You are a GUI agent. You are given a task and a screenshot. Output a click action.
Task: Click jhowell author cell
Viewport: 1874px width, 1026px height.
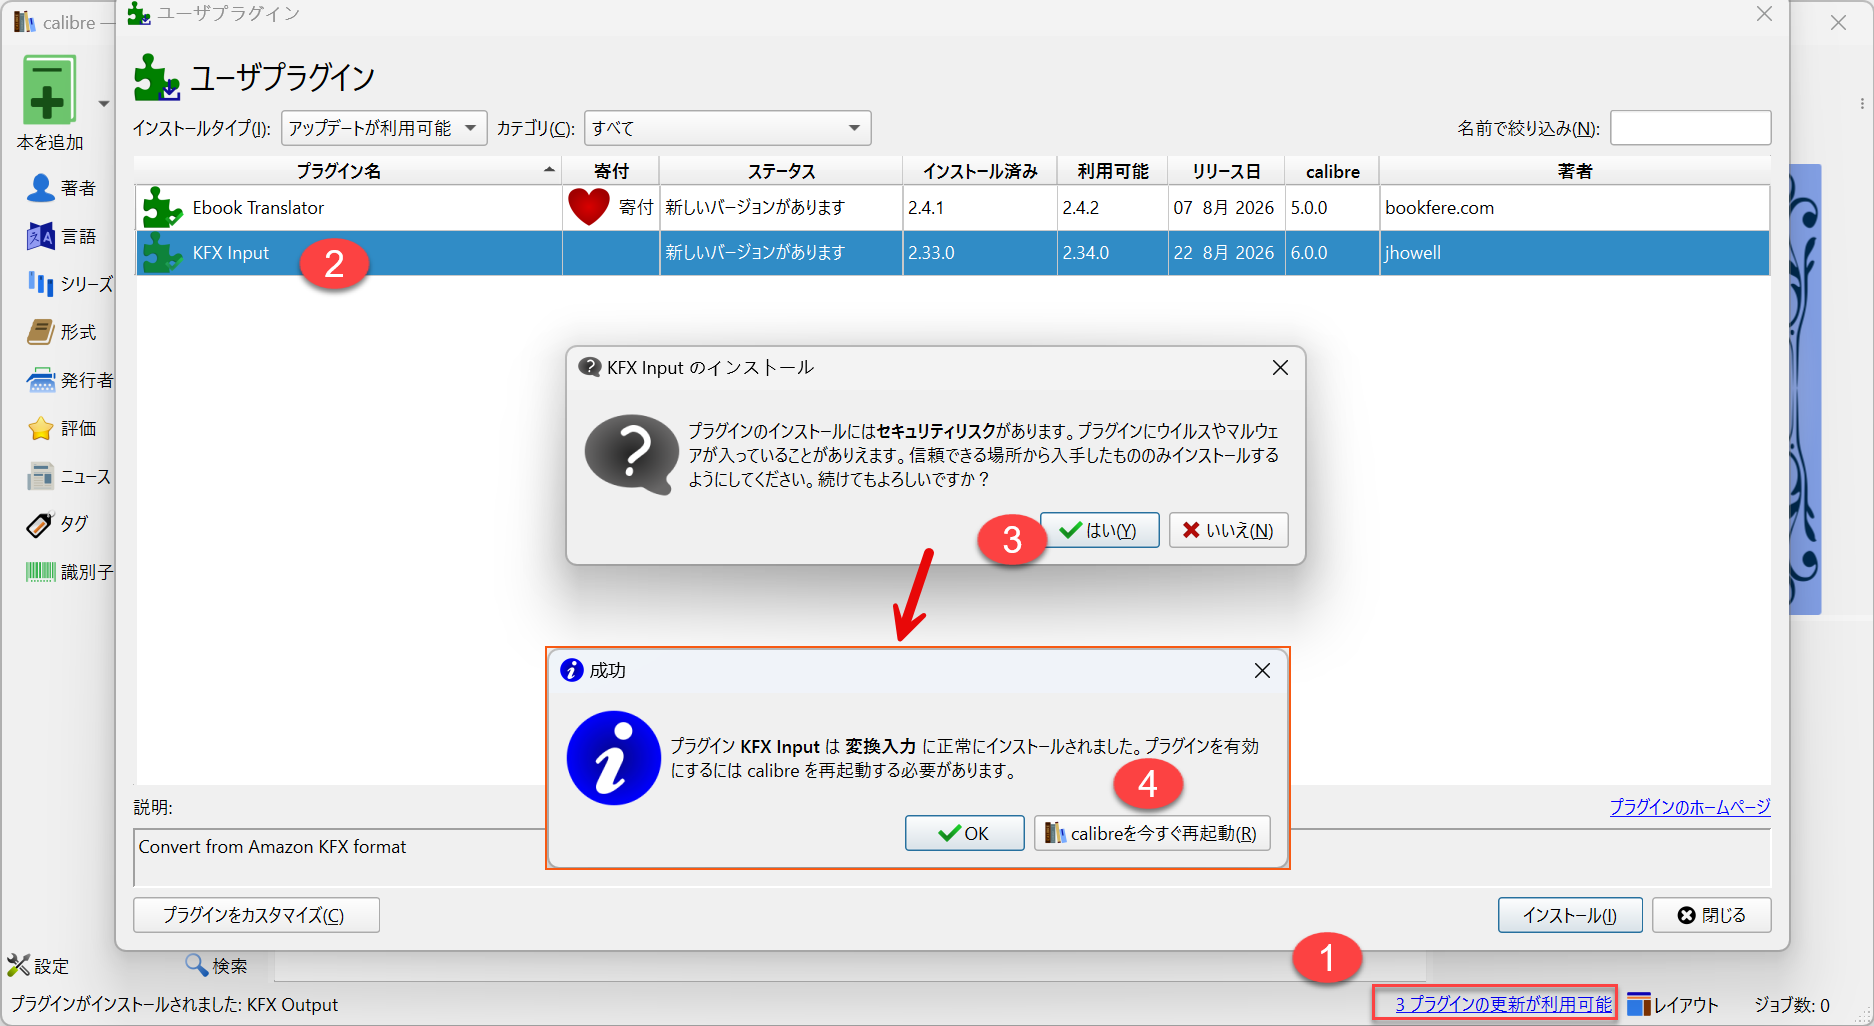(1574, 253)
